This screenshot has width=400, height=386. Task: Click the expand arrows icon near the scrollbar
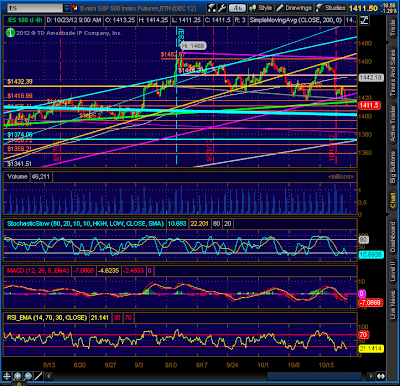pyautogui.click(x=381, y=376)
